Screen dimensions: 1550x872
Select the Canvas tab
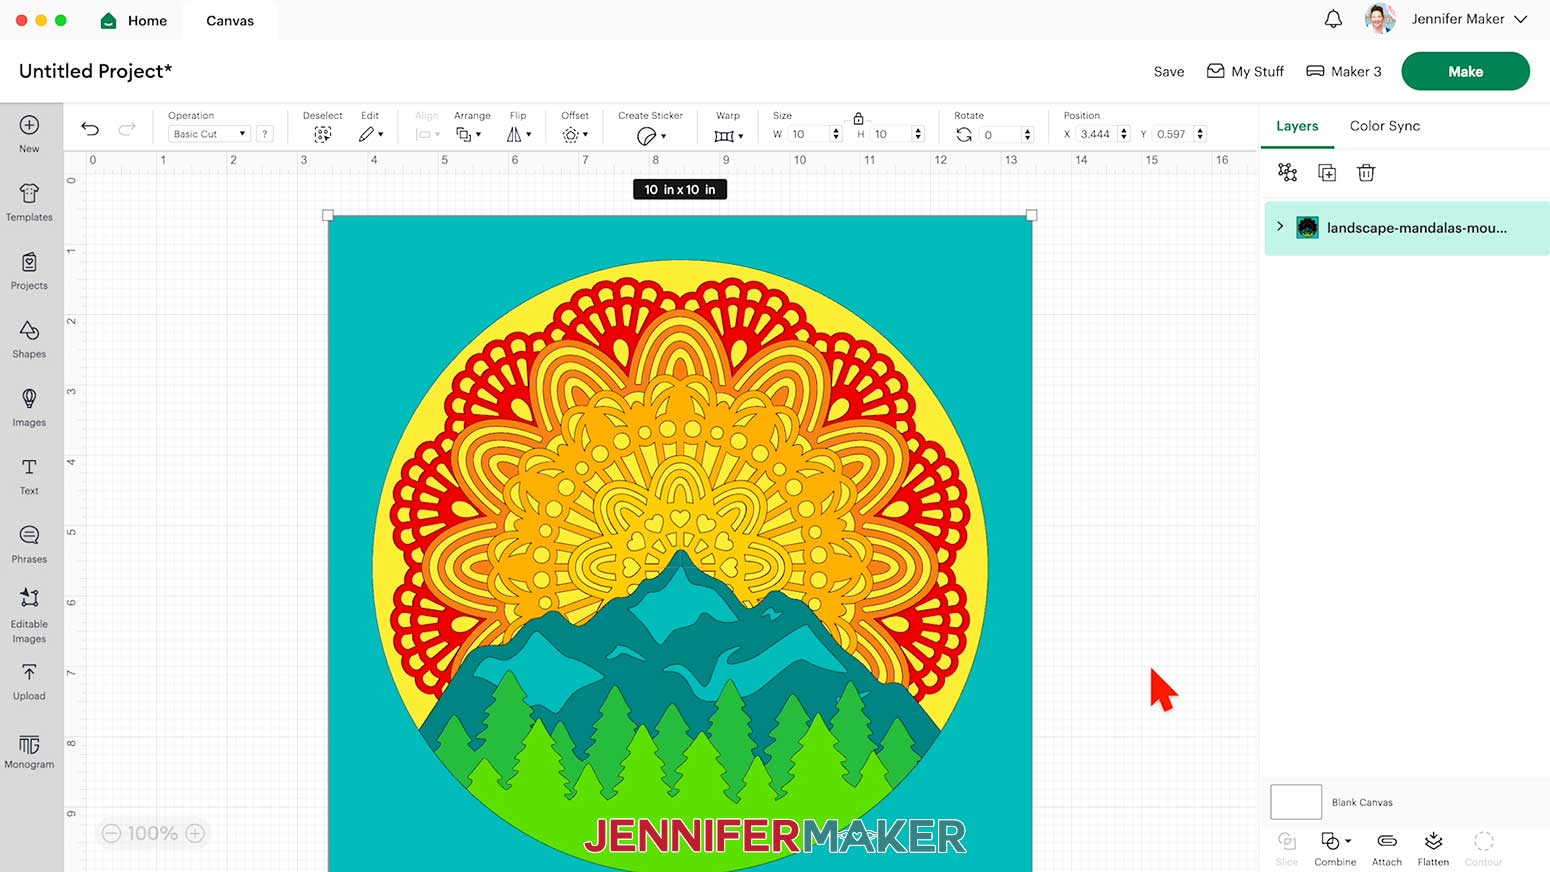pos(230,20)
